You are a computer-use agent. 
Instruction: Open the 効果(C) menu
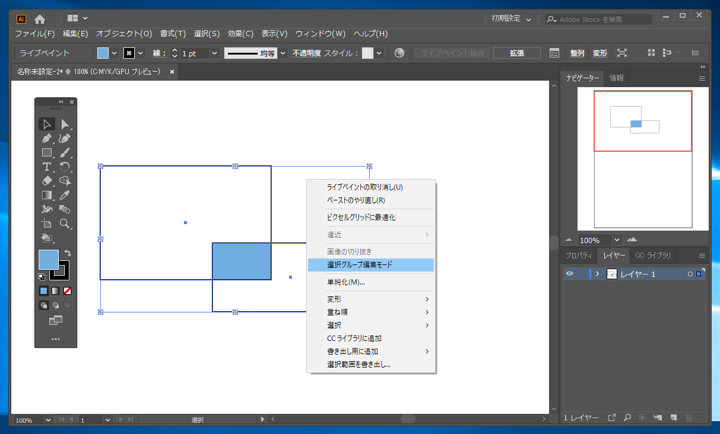click(240, 34)
